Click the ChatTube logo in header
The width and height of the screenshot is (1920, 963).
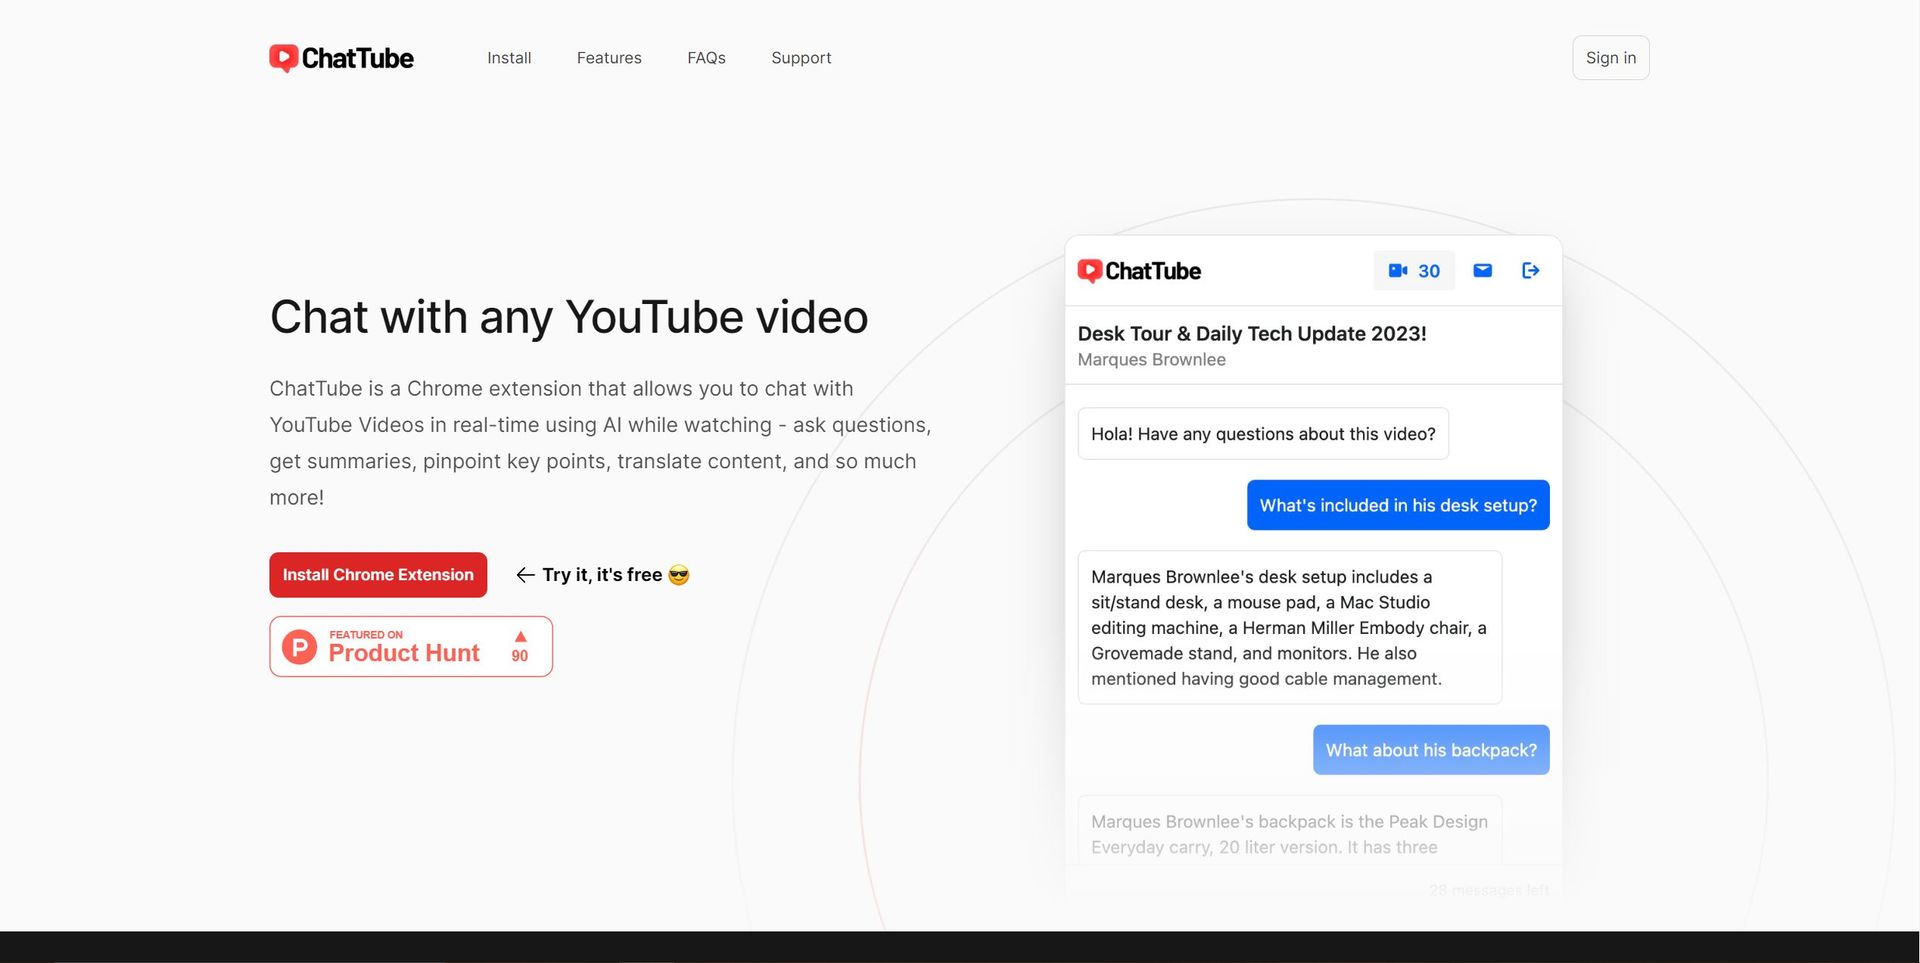click(x=341, y=58)
